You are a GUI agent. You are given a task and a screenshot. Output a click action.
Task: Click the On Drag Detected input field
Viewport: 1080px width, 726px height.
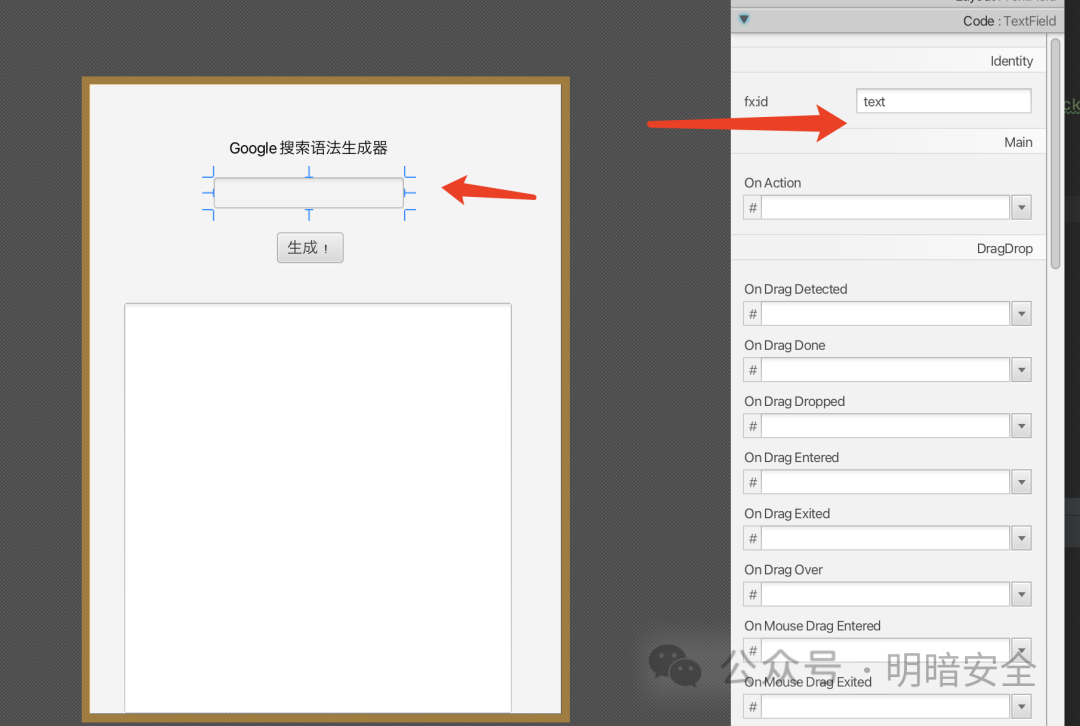click(885, 313)
